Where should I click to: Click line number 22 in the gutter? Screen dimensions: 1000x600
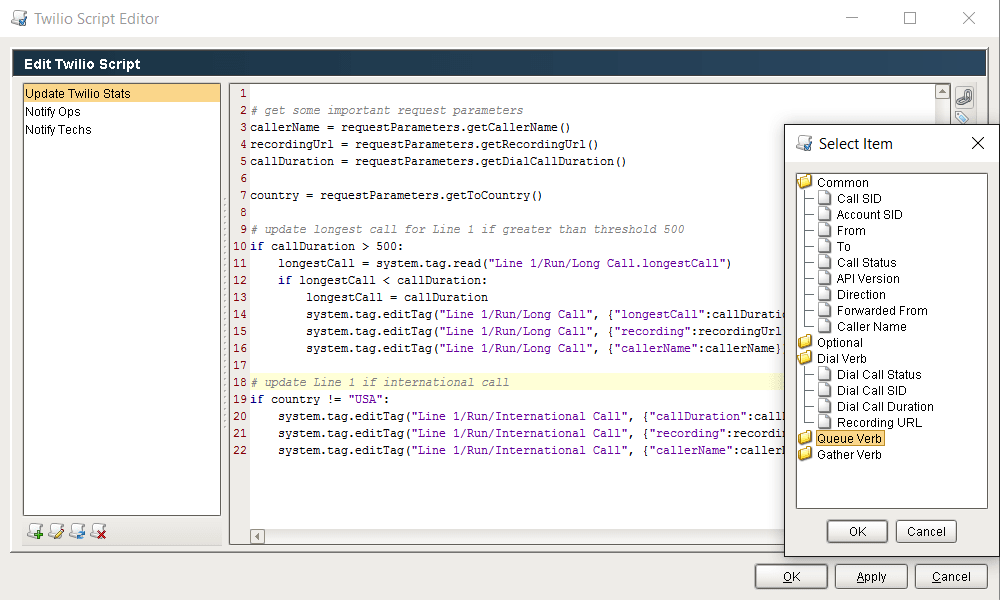(240, 450)
